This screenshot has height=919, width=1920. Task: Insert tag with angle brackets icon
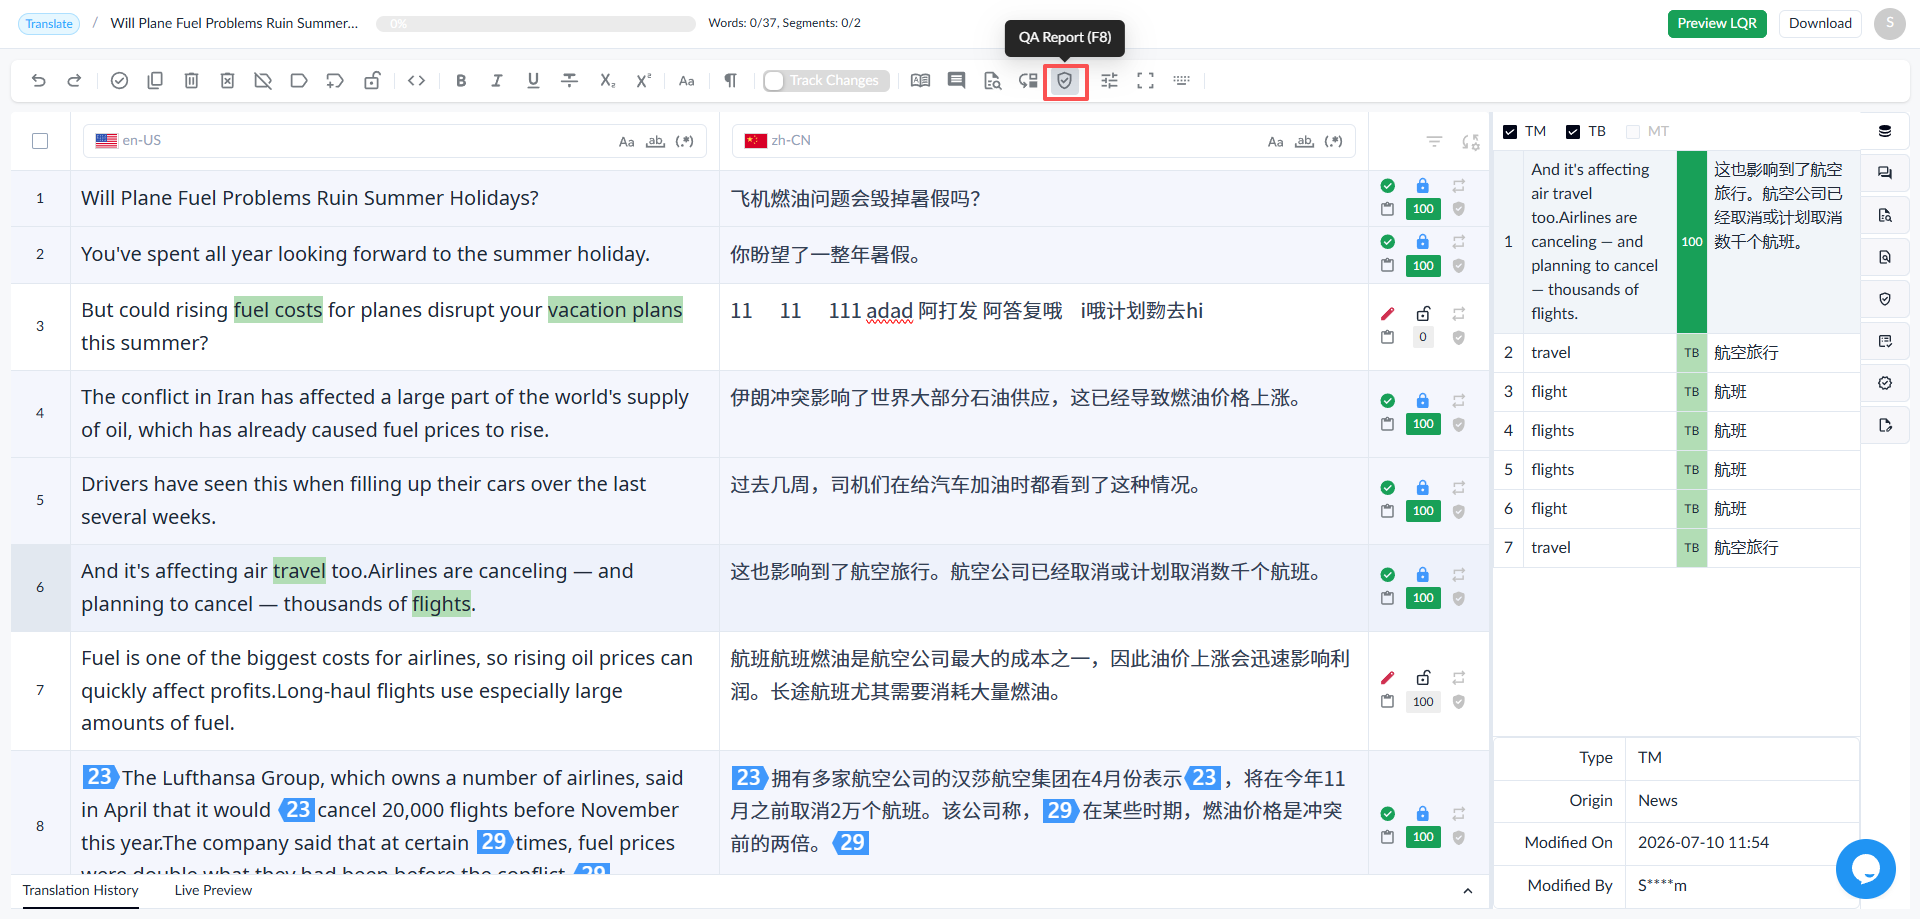[x=417, y=81]
